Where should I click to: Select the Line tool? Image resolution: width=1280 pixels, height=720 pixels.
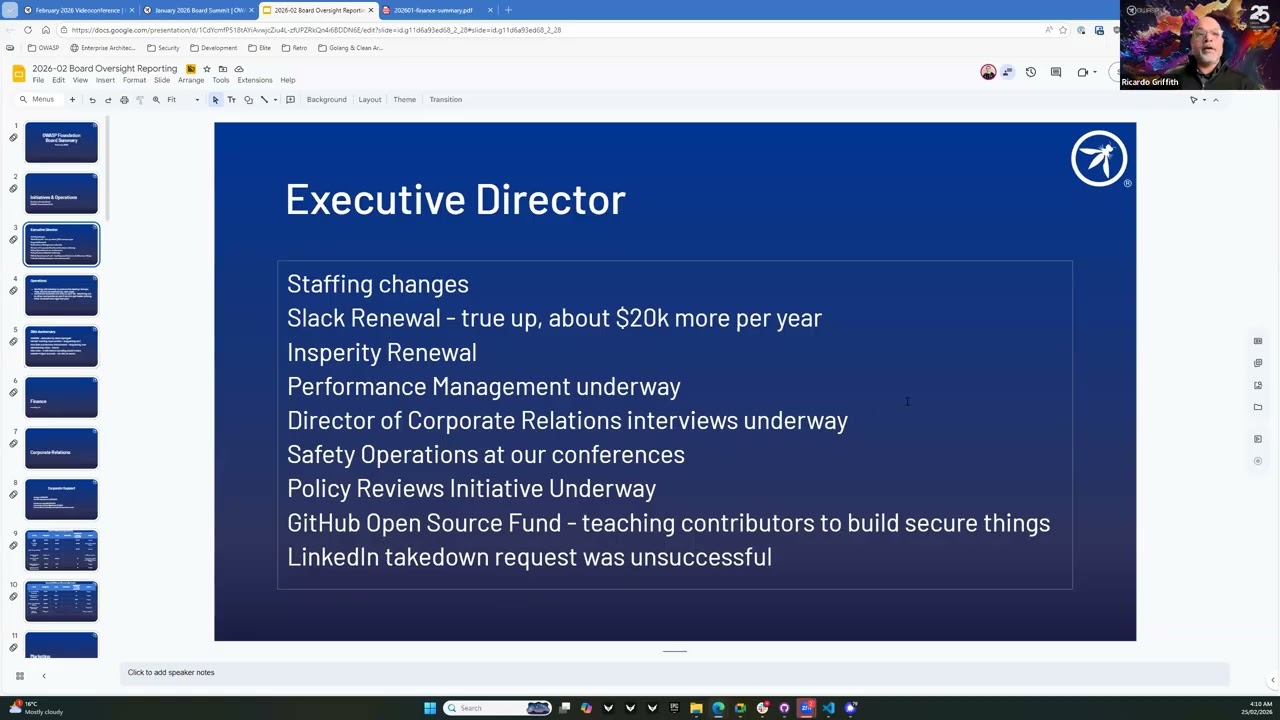[x=264, y=100]
